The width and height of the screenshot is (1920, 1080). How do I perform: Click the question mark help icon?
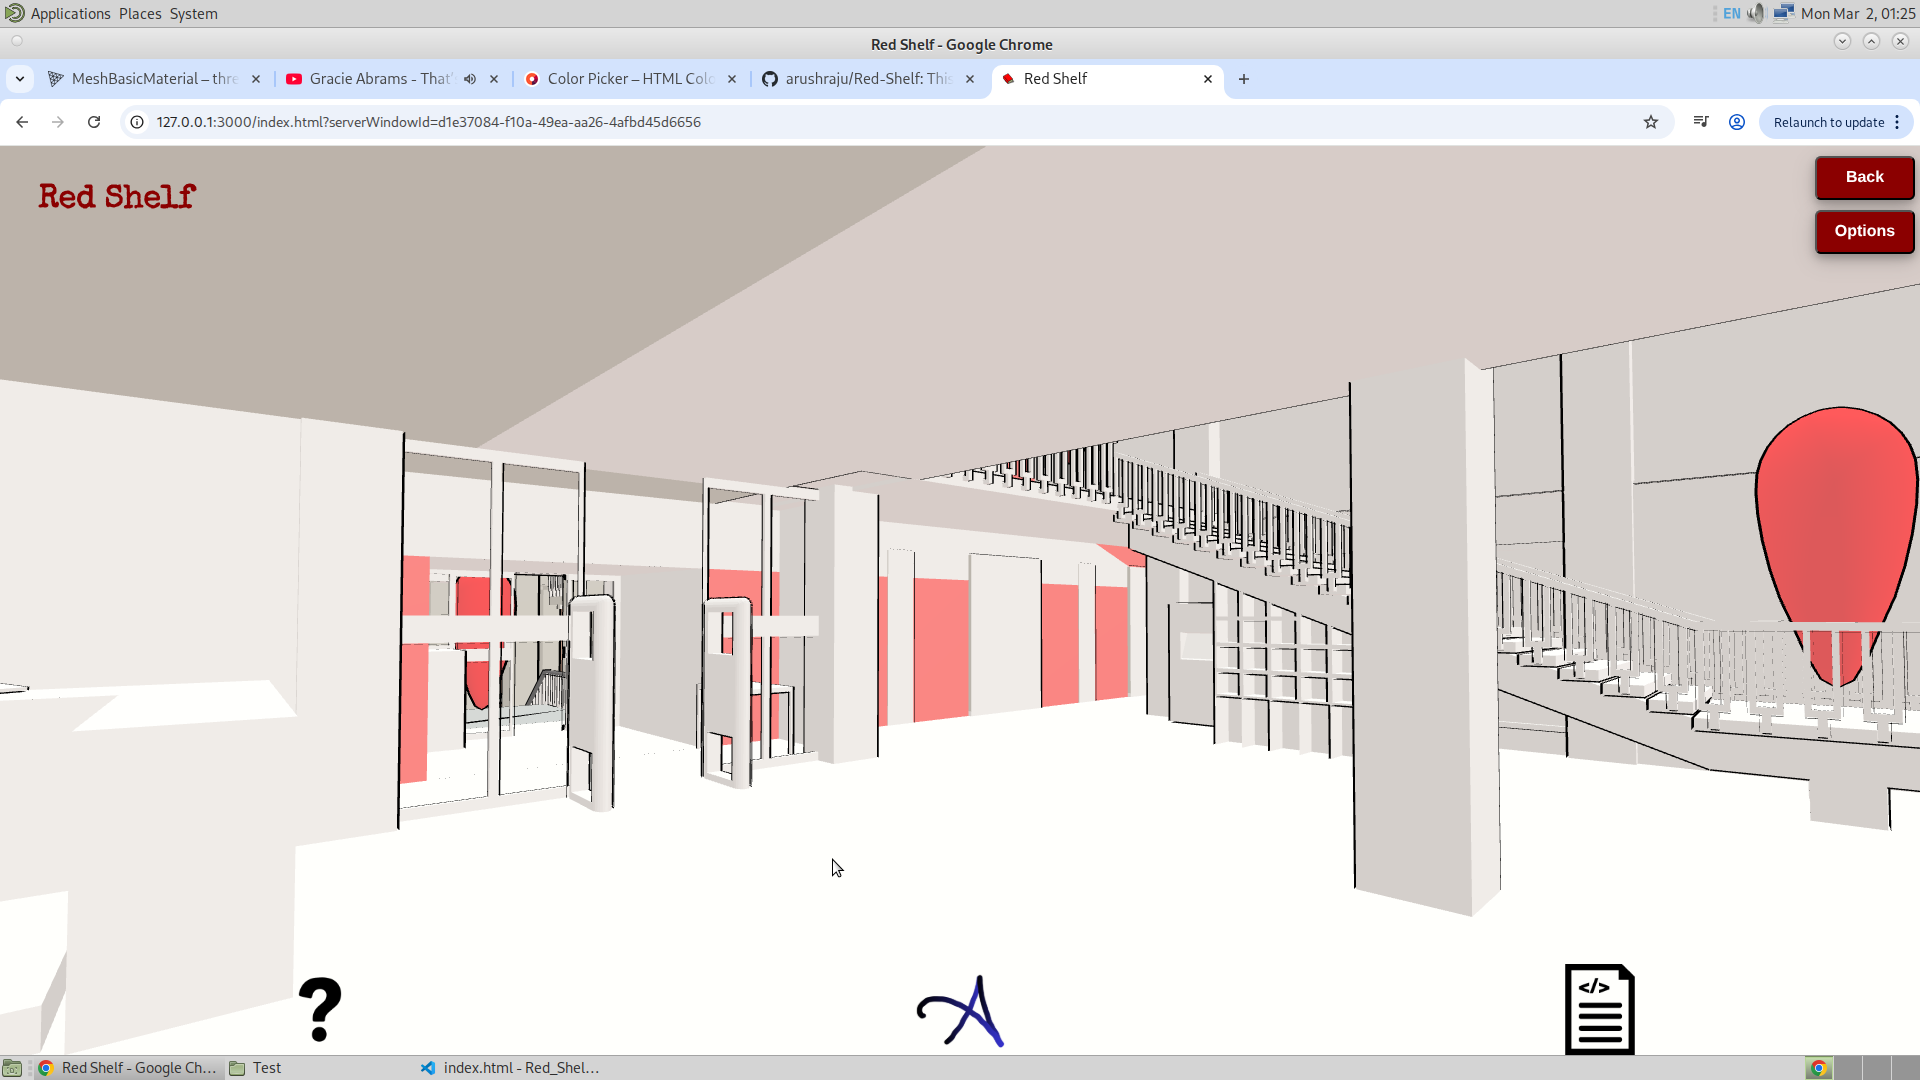(320, 1010)
